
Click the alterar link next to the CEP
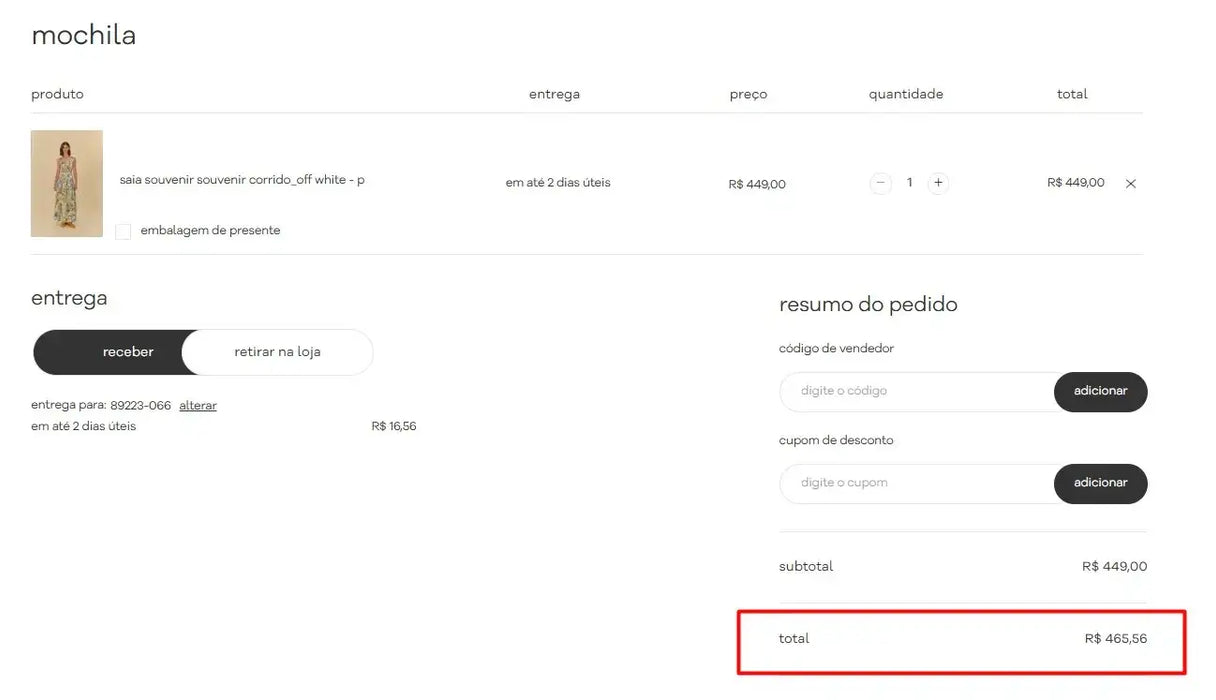[x=198, y=406]
